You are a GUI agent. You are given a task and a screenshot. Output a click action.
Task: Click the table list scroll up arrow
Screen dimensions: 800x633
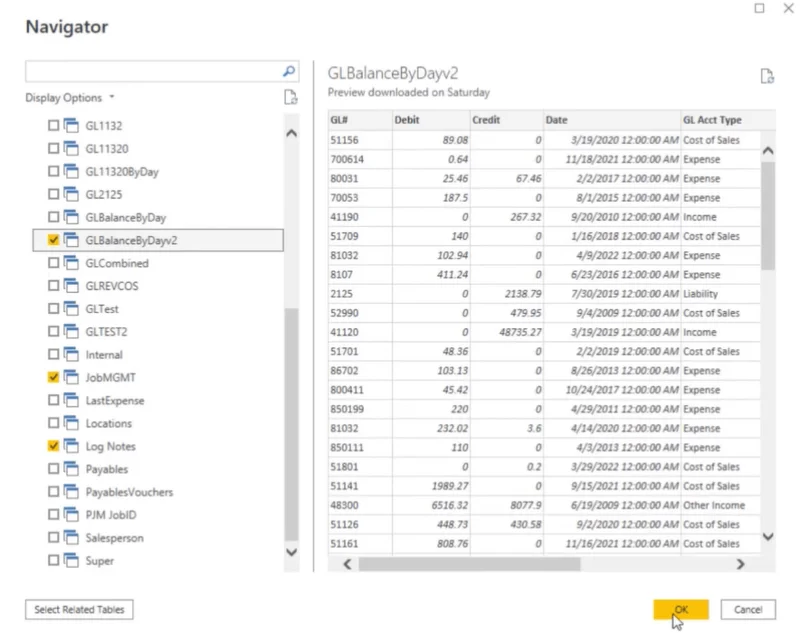coord(291,133)
